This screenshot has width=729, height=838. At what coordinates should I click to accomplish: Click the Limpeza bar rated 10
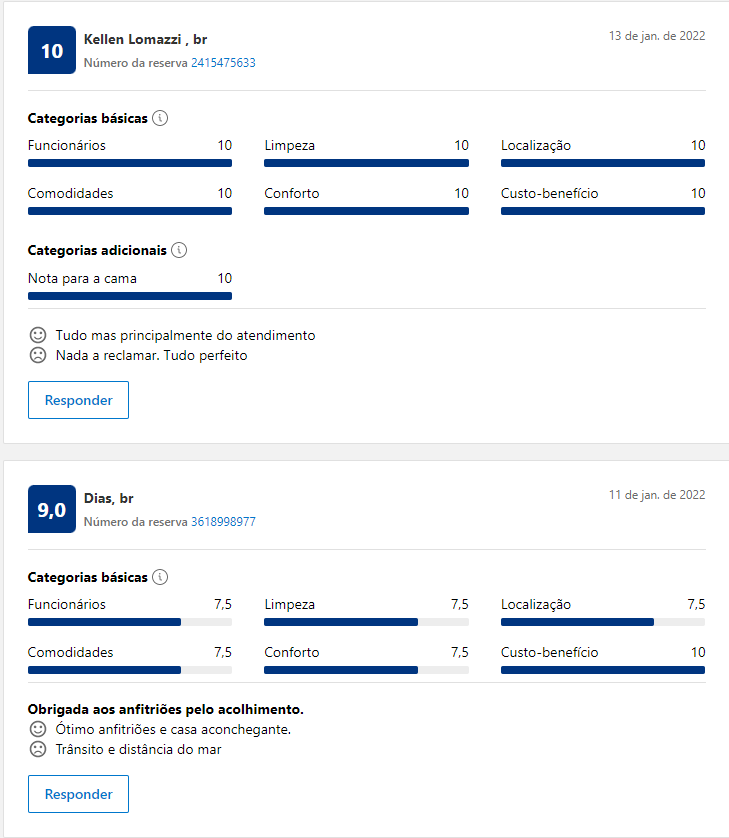click(x=366, y=163)
